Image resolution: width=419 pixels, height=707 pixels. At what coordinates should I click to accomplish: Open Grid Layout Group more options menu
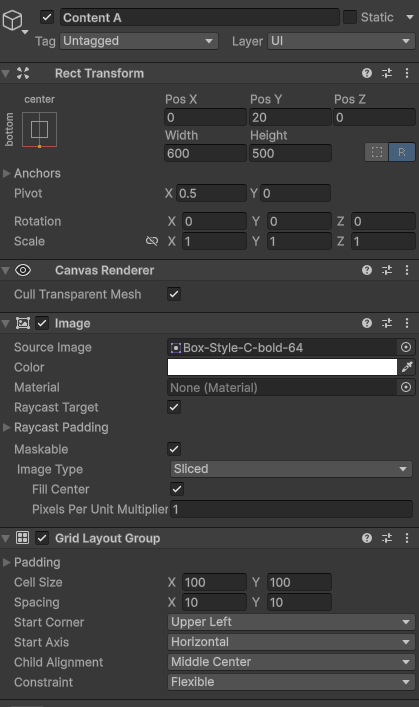(407, 538)
